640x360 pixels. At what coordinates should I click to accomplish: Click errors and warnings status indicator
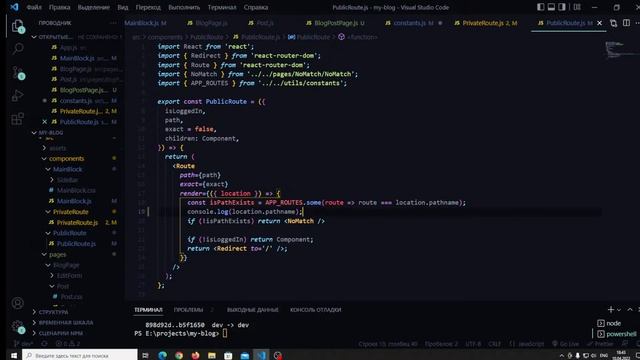click(x=68, y=344)
